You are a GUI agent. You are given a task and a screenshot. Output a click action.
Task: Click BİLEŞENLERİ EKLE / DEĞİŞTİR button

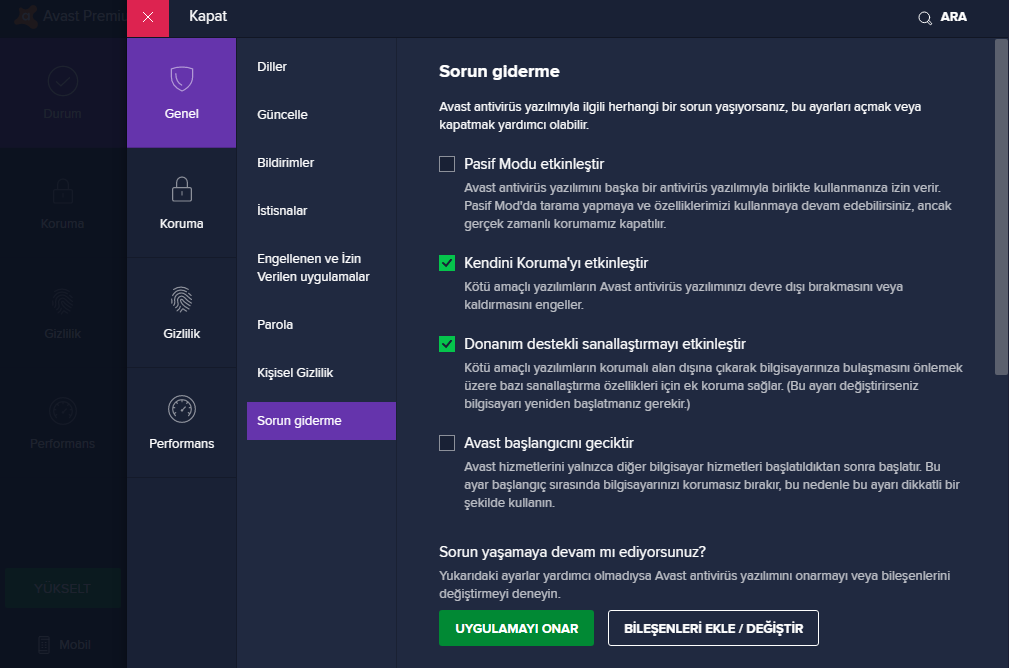(x=713, y=629)
